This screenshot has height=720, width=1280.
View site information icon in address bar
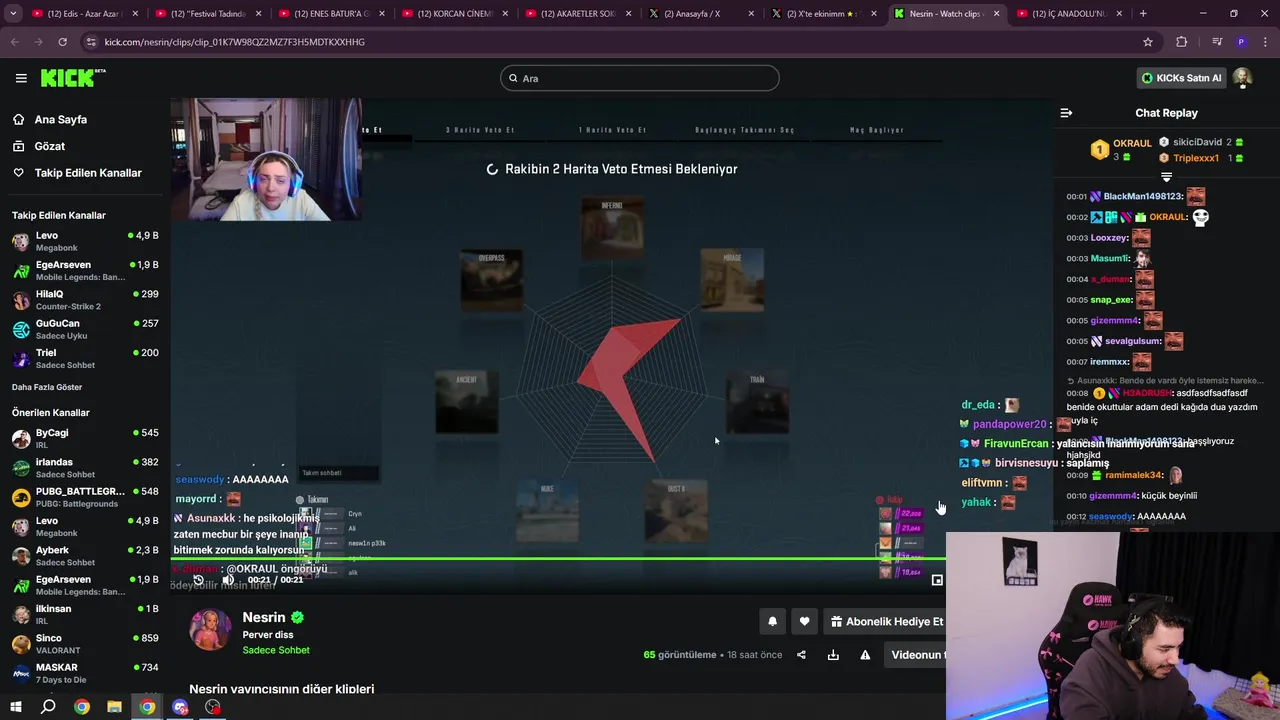[x=91, y=42]
